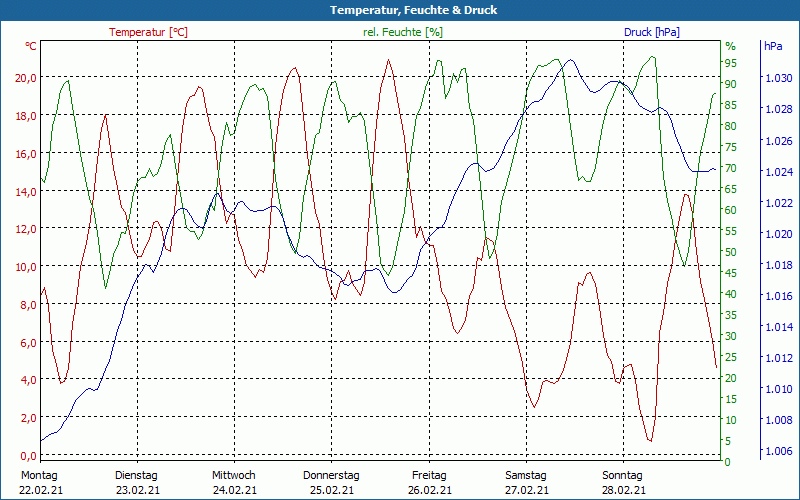Click the green '15' humidity axis value
The image size is (800, 500).
coord(731,399)
